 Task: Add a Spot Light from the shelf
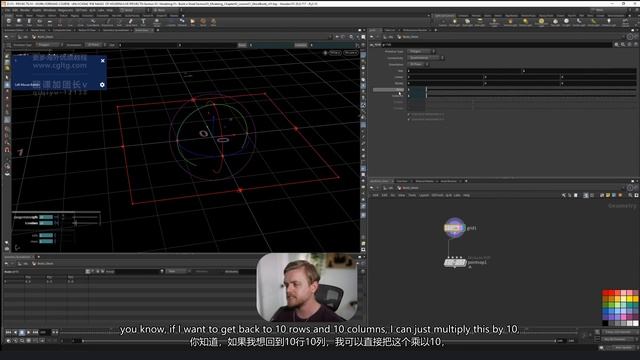467,22
